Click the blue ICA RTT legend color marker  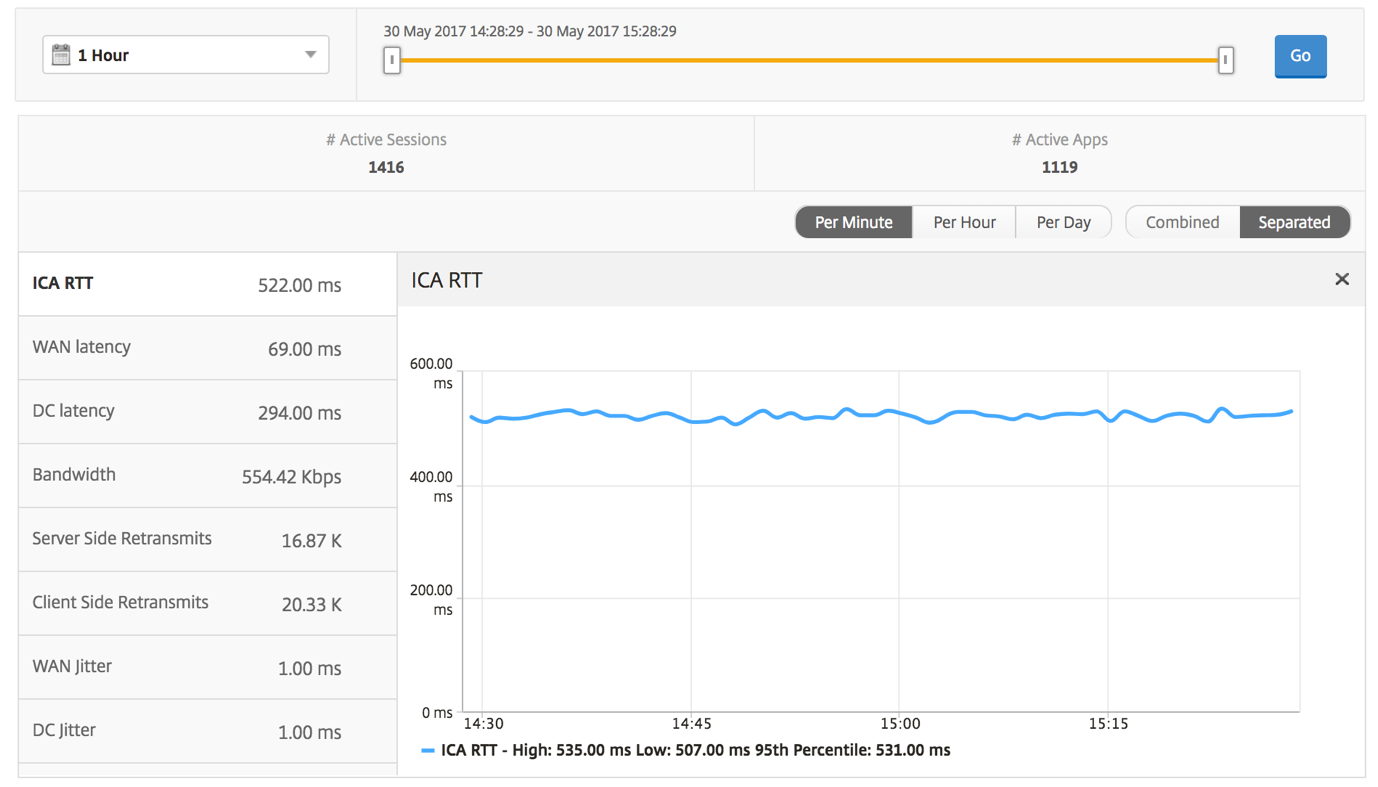click(428, 750)
